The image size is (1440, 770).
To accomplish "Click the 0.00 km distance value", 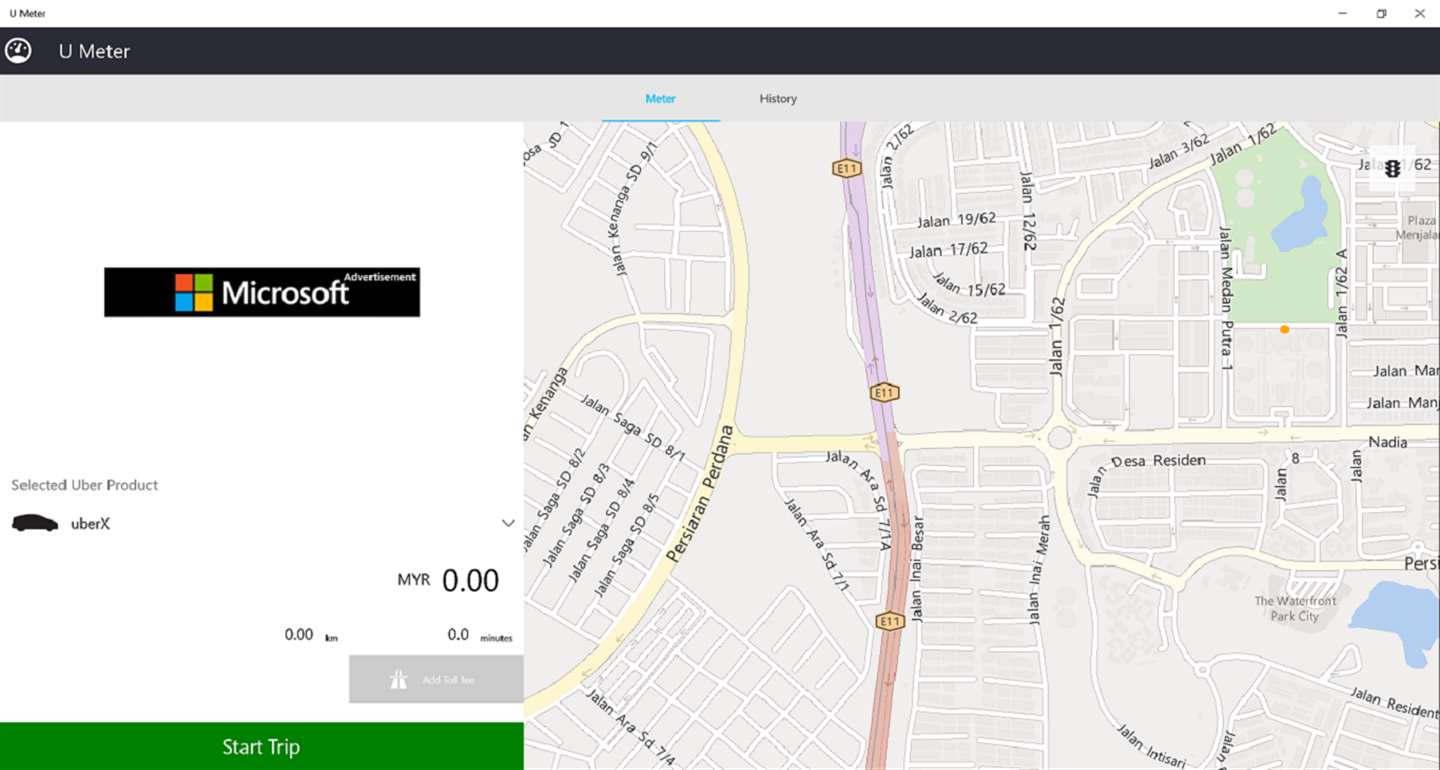I will [x=311, y=635].
